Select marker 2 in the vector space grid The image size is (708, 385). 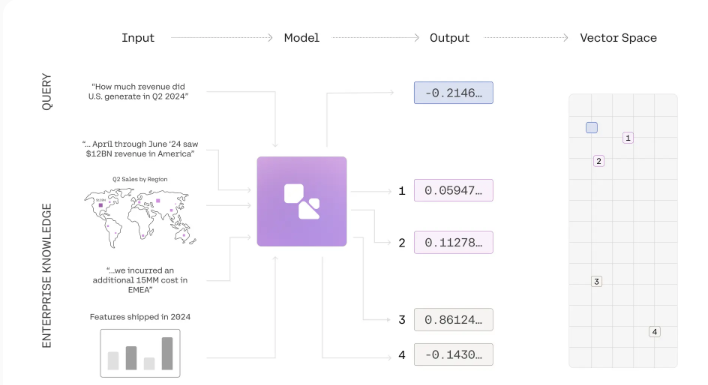599,161
